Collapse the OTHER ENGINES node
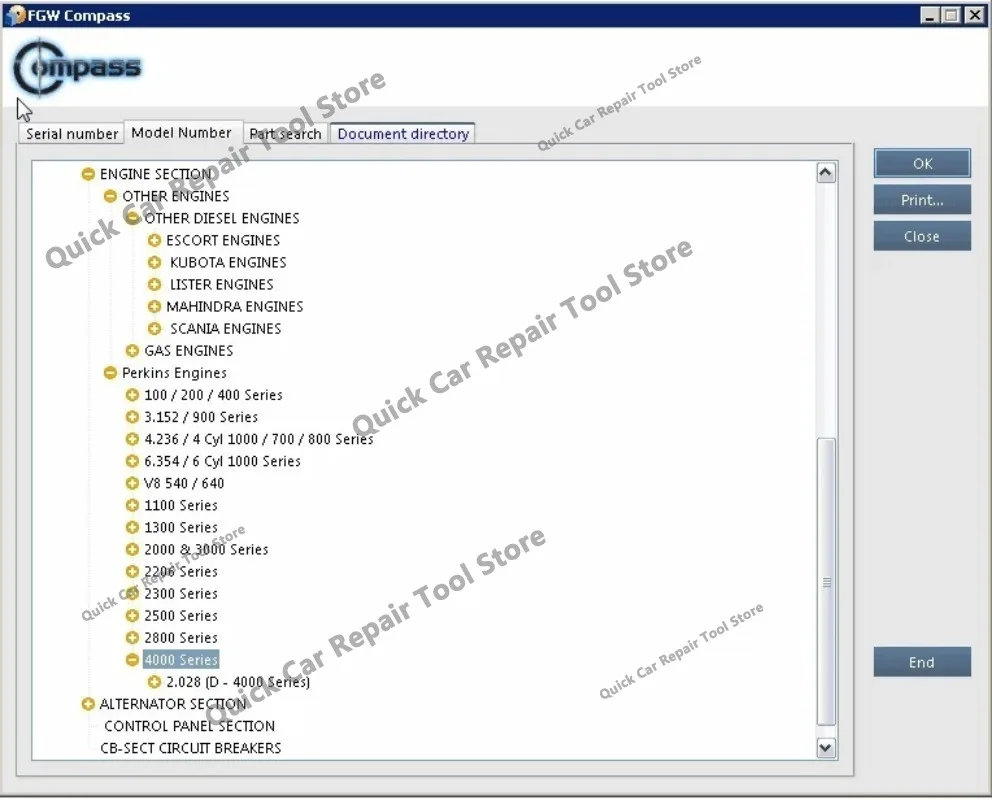Screen dimensions: 992x800 point(110,196)
